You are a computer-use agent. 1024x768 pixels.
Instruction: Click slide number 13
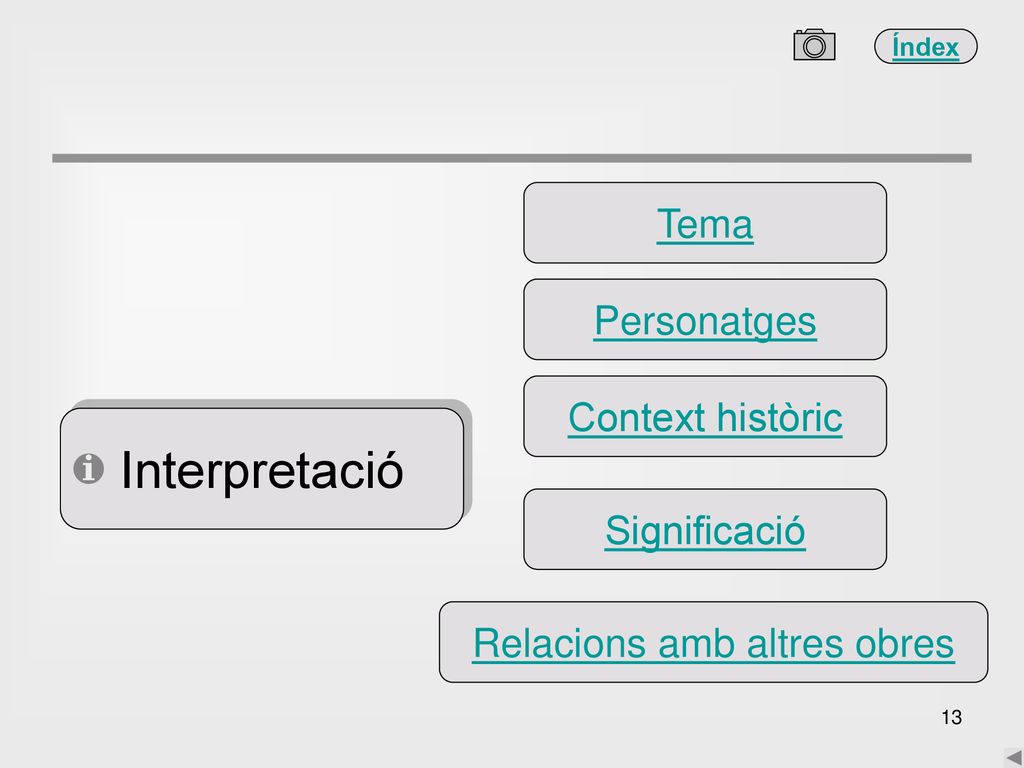[x=952, y=717]
